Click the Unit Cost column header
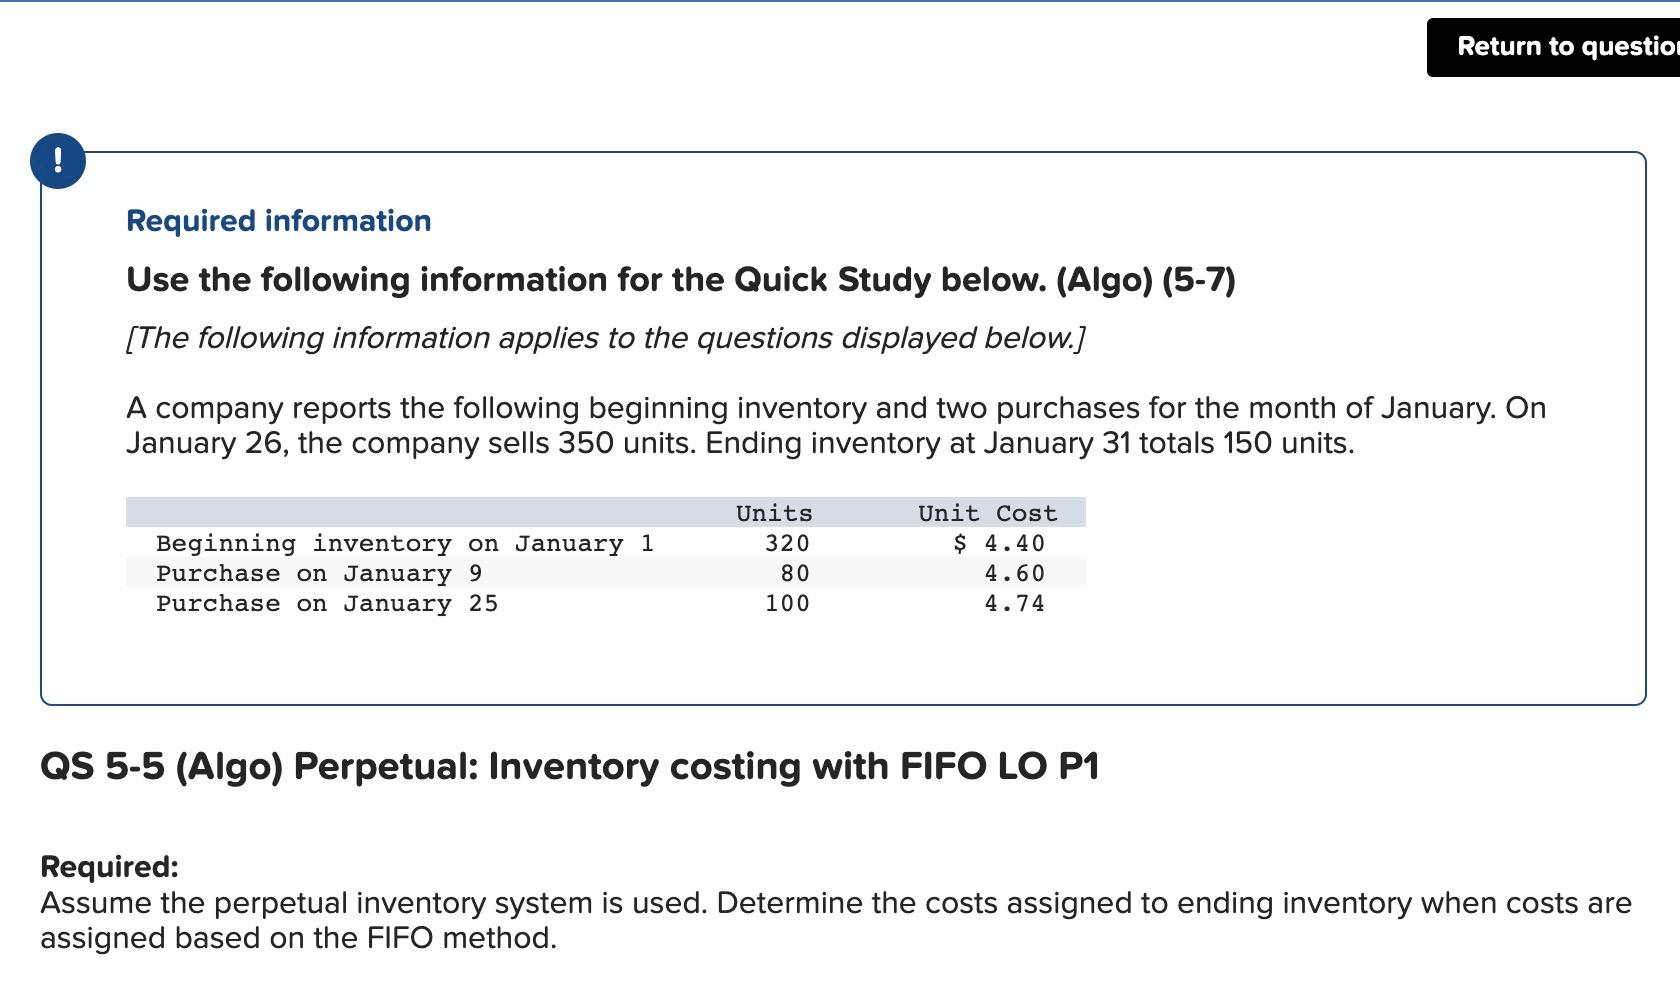The height and width of the screenshot is (994, 1680). click(986, 513)
